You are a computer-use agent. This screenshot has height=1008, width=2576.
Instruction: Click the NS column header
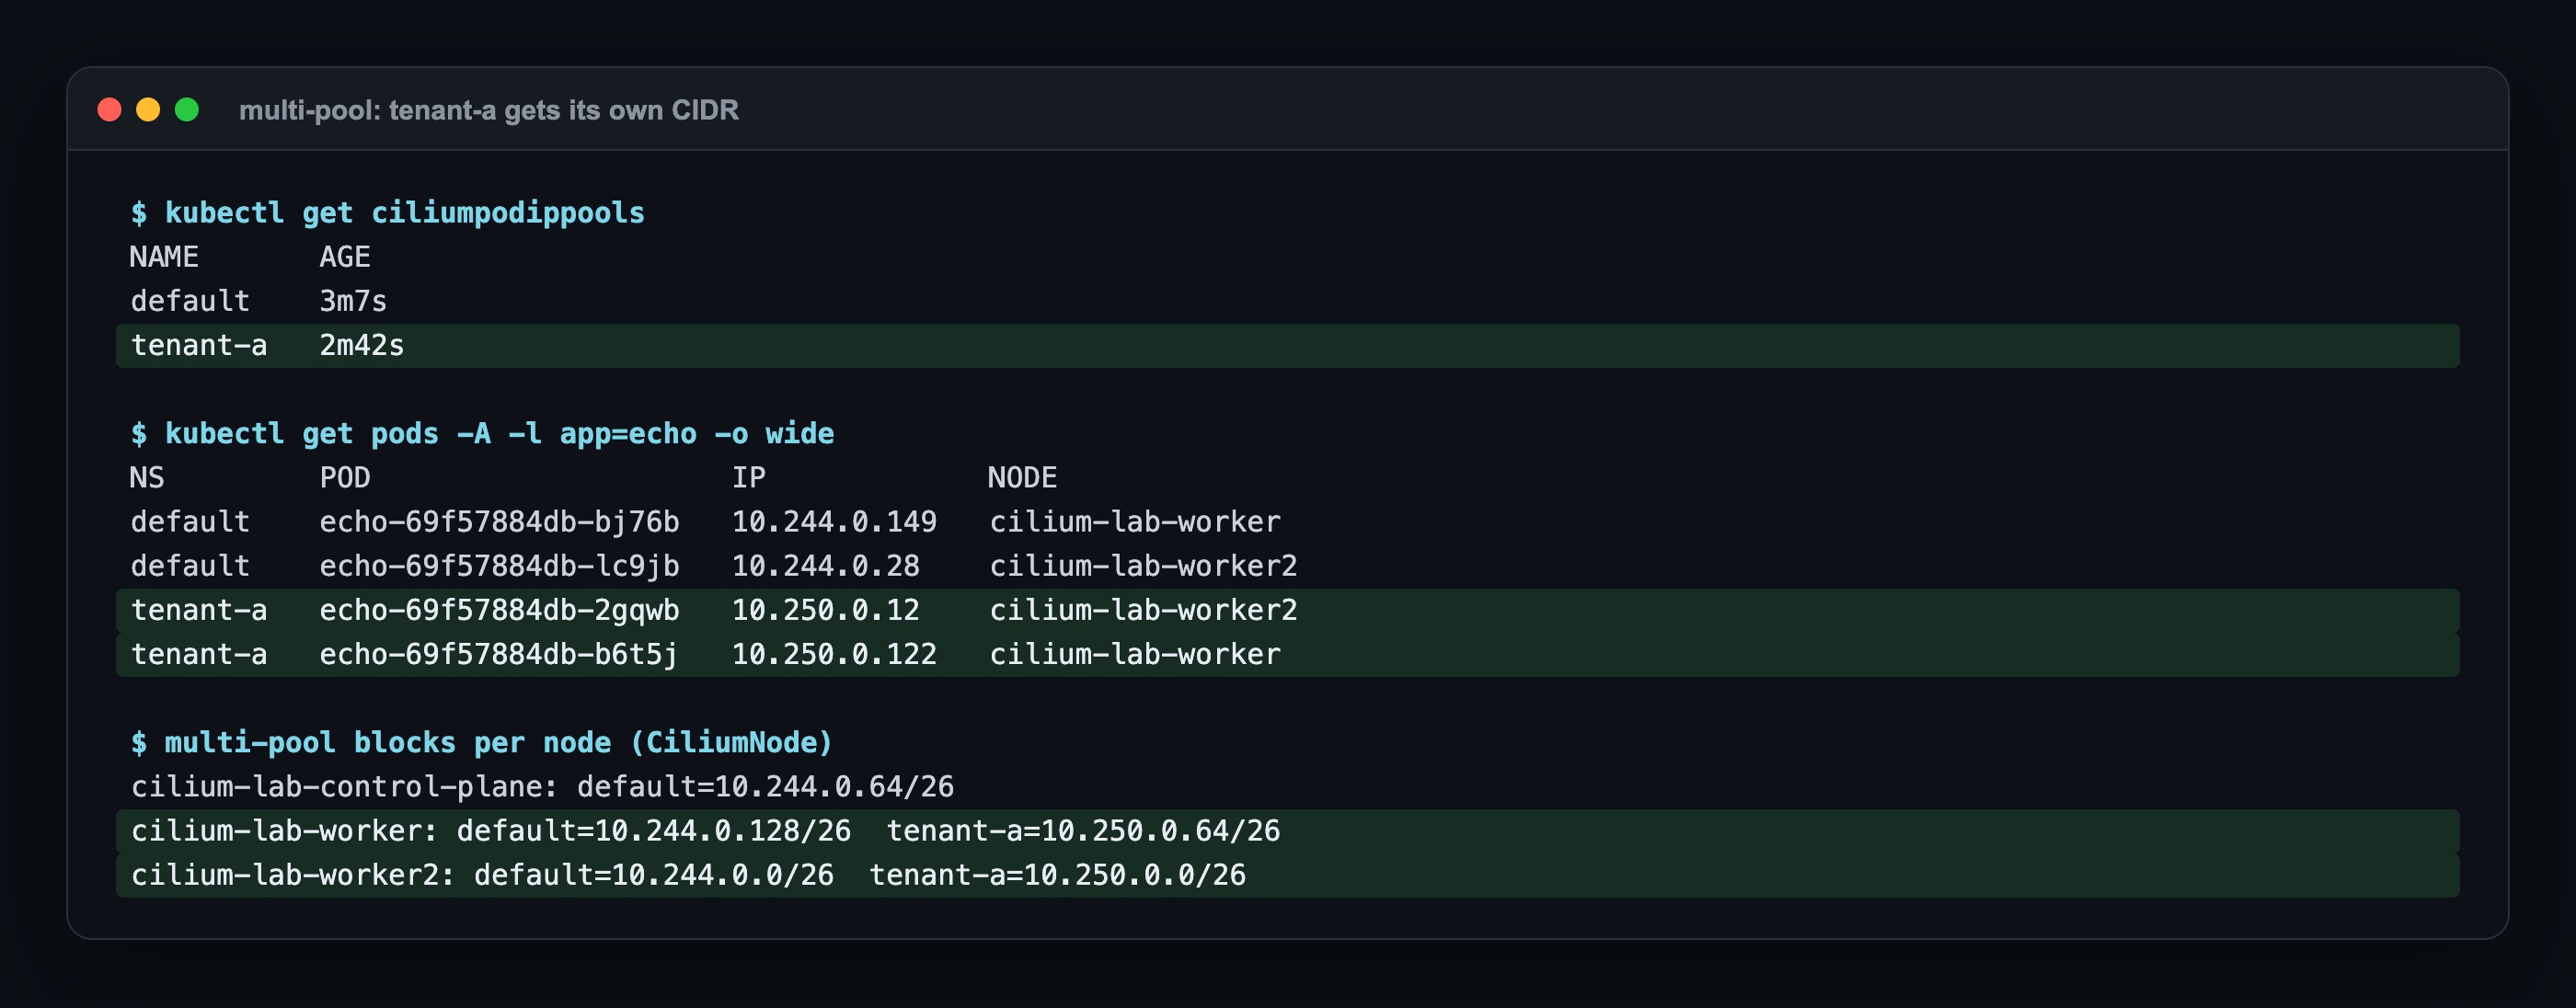147,477
